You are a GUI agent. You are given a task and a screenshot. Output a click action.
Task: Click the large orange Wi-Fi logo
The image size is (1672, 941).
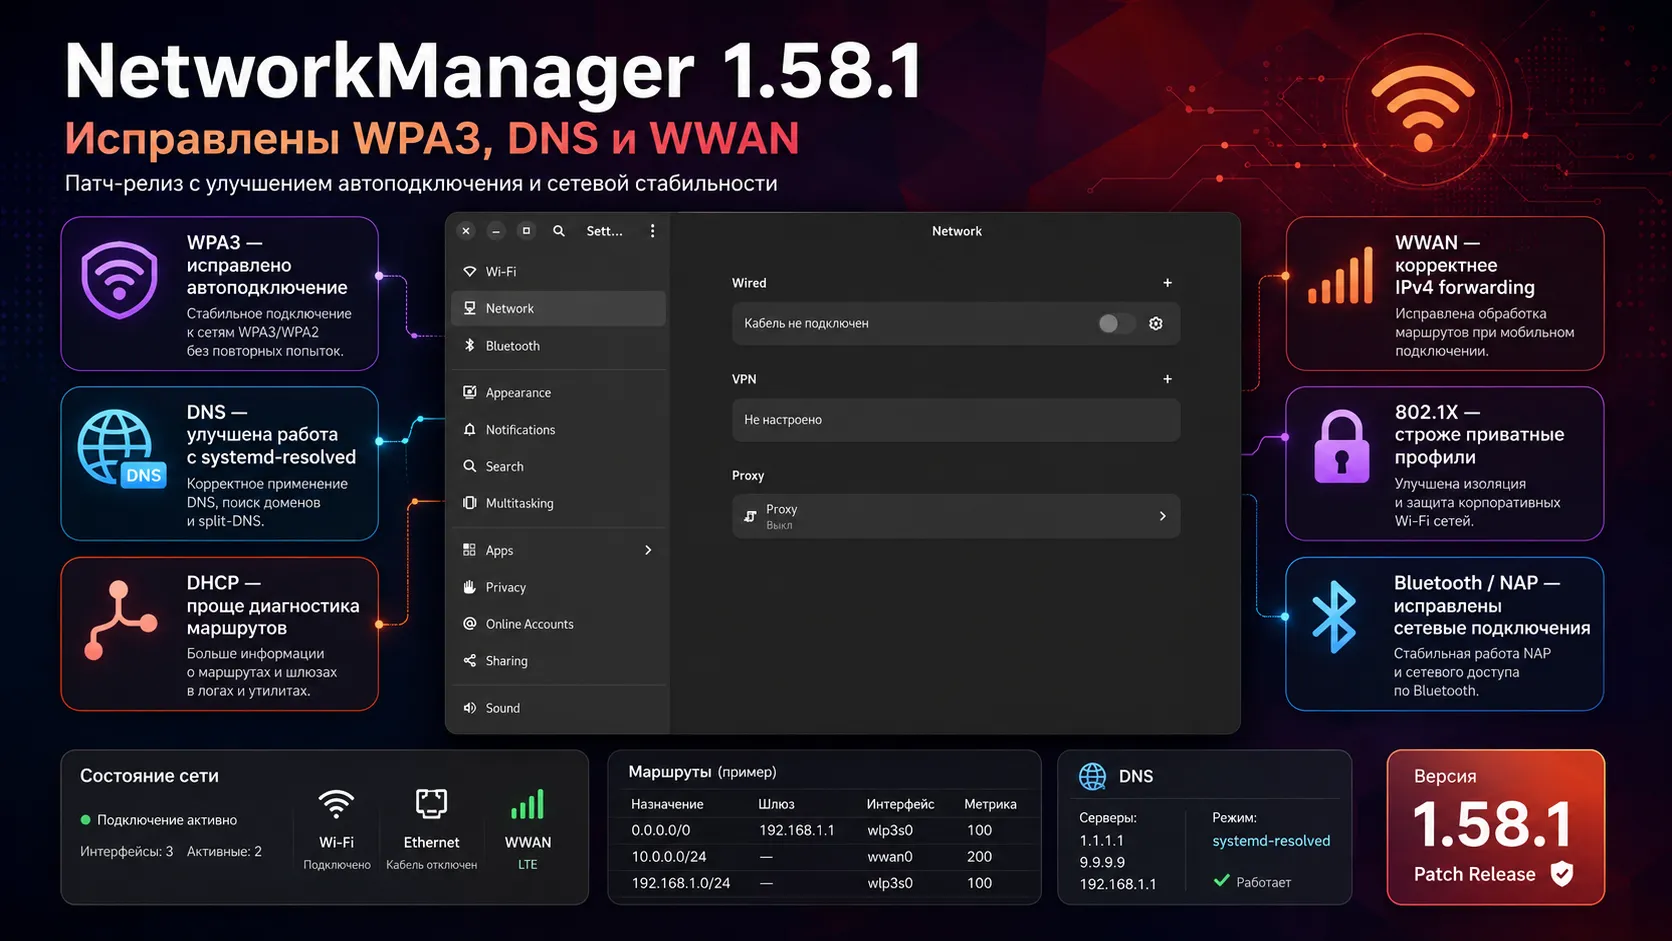click(1423, 109)
